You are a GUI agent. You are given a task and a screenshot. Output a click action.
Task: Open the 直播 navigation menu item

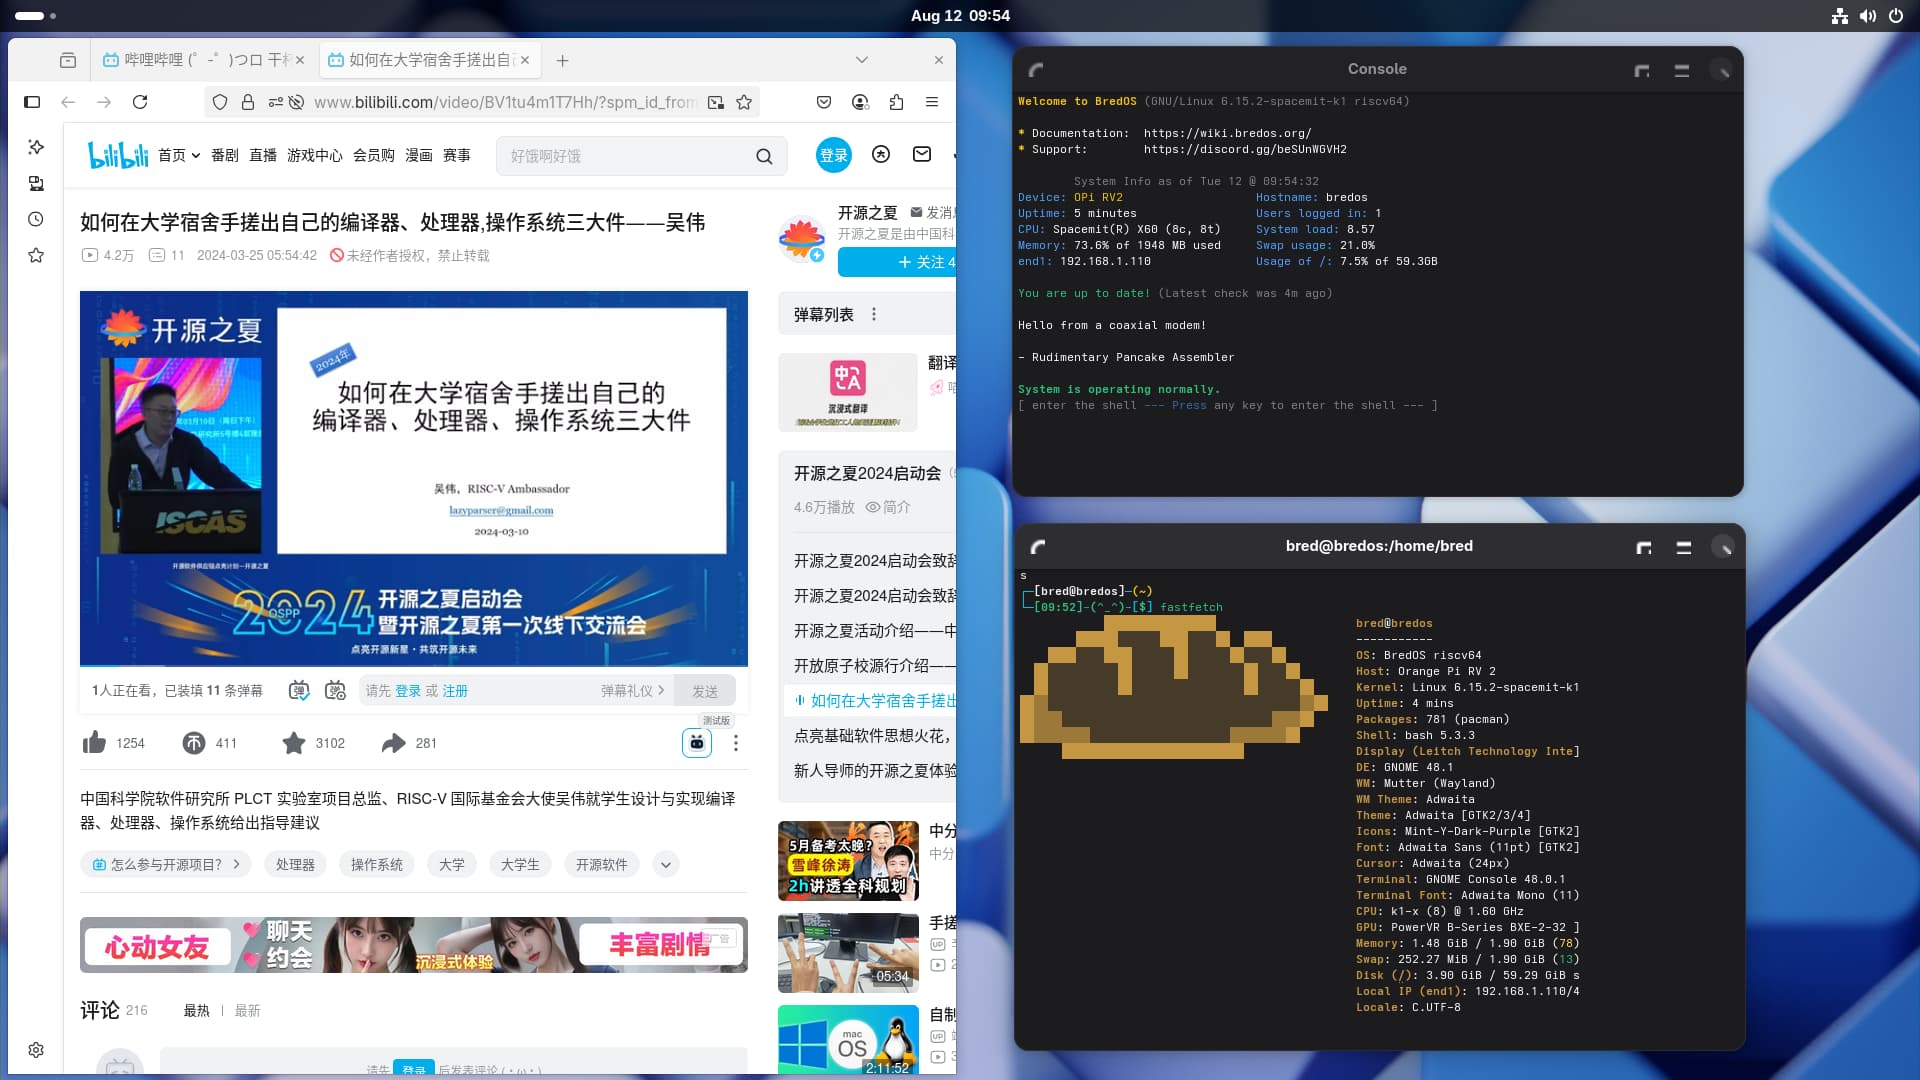263,155
